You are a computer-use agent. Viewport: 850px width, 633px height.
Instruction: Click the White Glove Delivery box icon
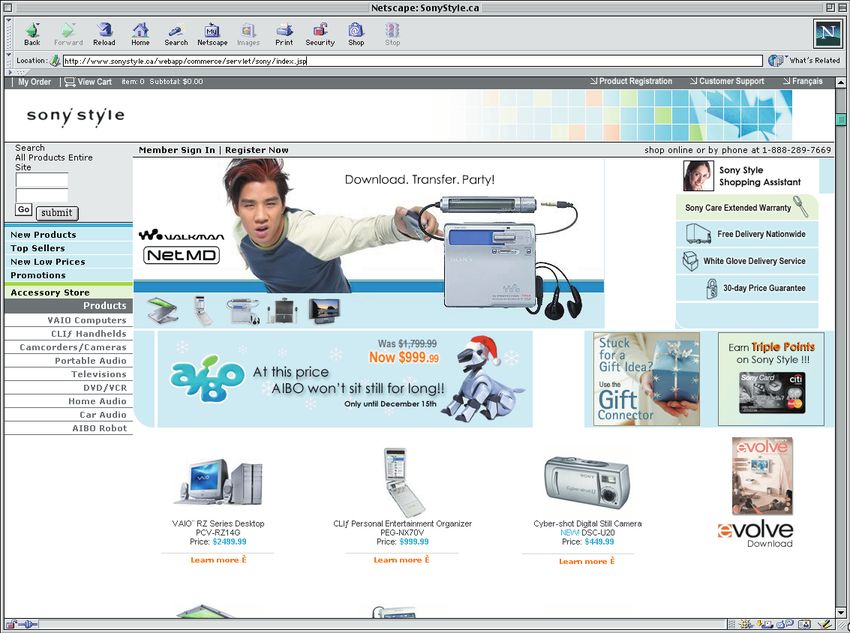coord(691,261)
